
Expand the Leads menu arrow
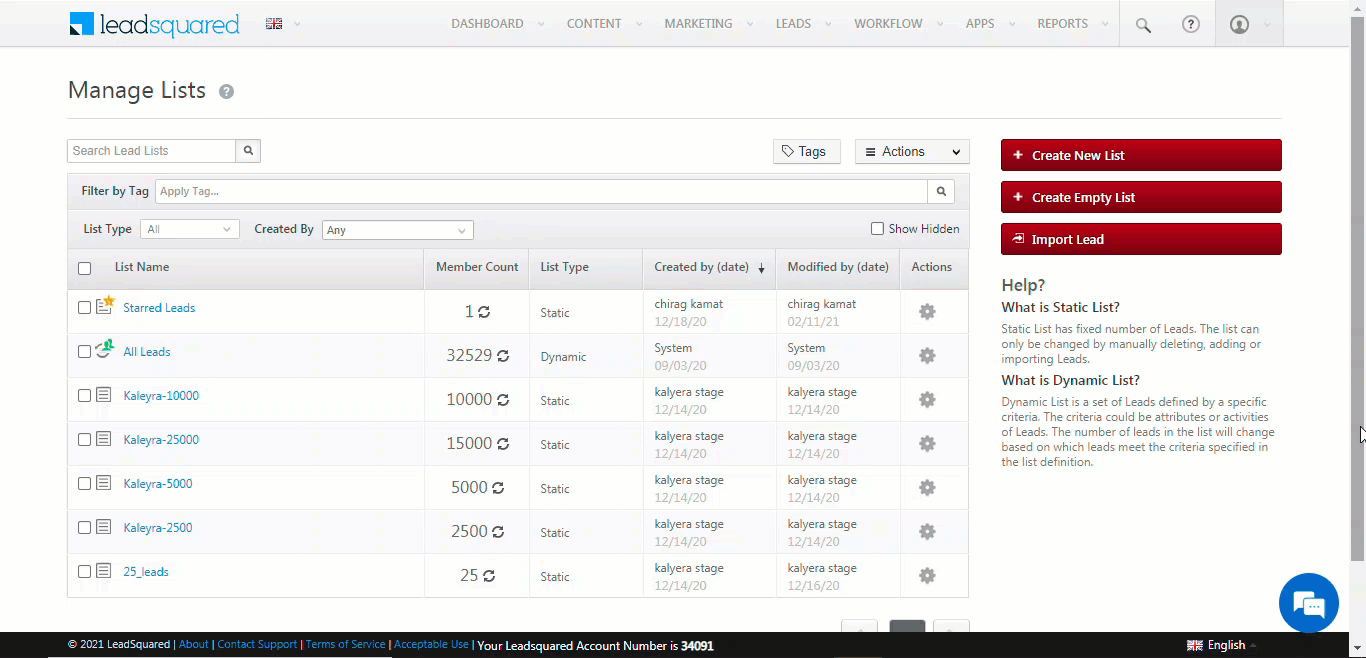click(829, 24)
